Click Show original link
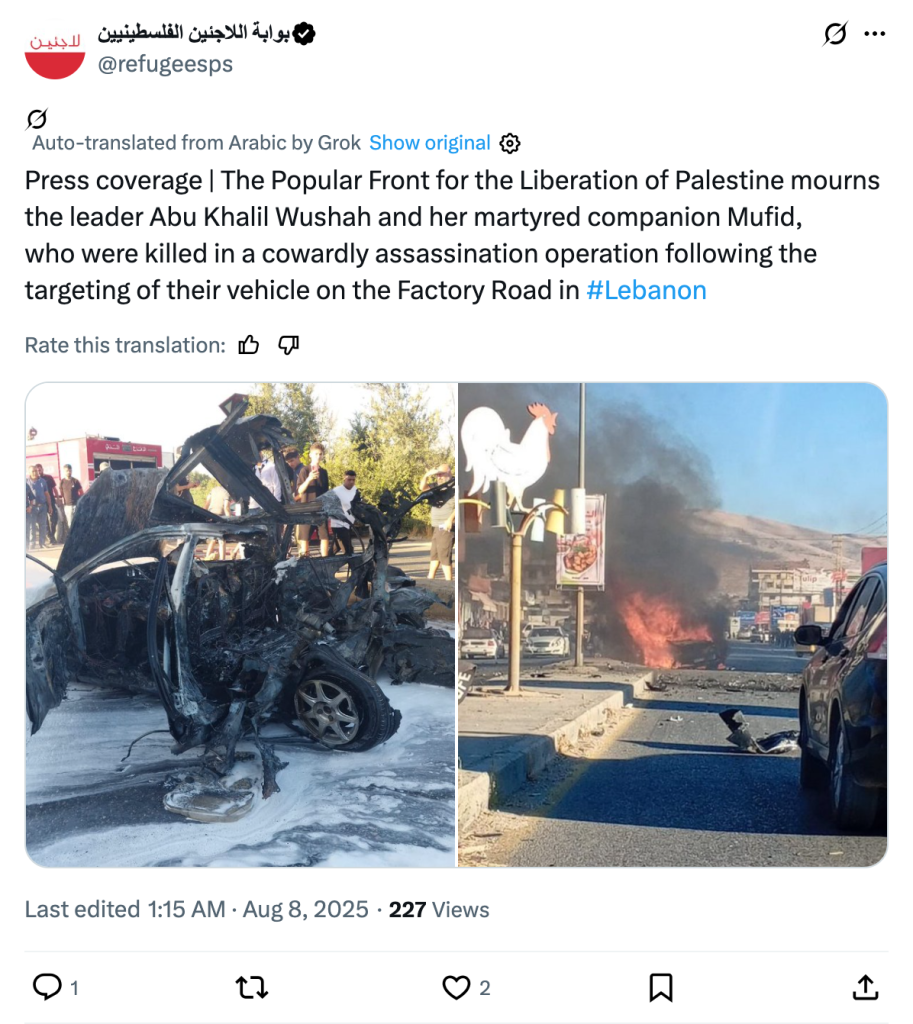The height and width of the screenshot is (1024, 913). [x=430, y=143]
